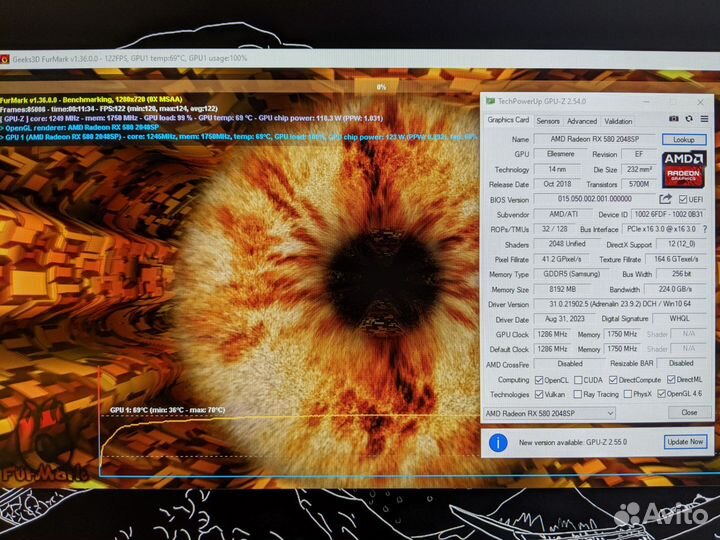Click the Texture Fillrate 164.6 GTexel/s value
Screen dimensions: 720x540
pyautogui.click(x=676, y=259)
